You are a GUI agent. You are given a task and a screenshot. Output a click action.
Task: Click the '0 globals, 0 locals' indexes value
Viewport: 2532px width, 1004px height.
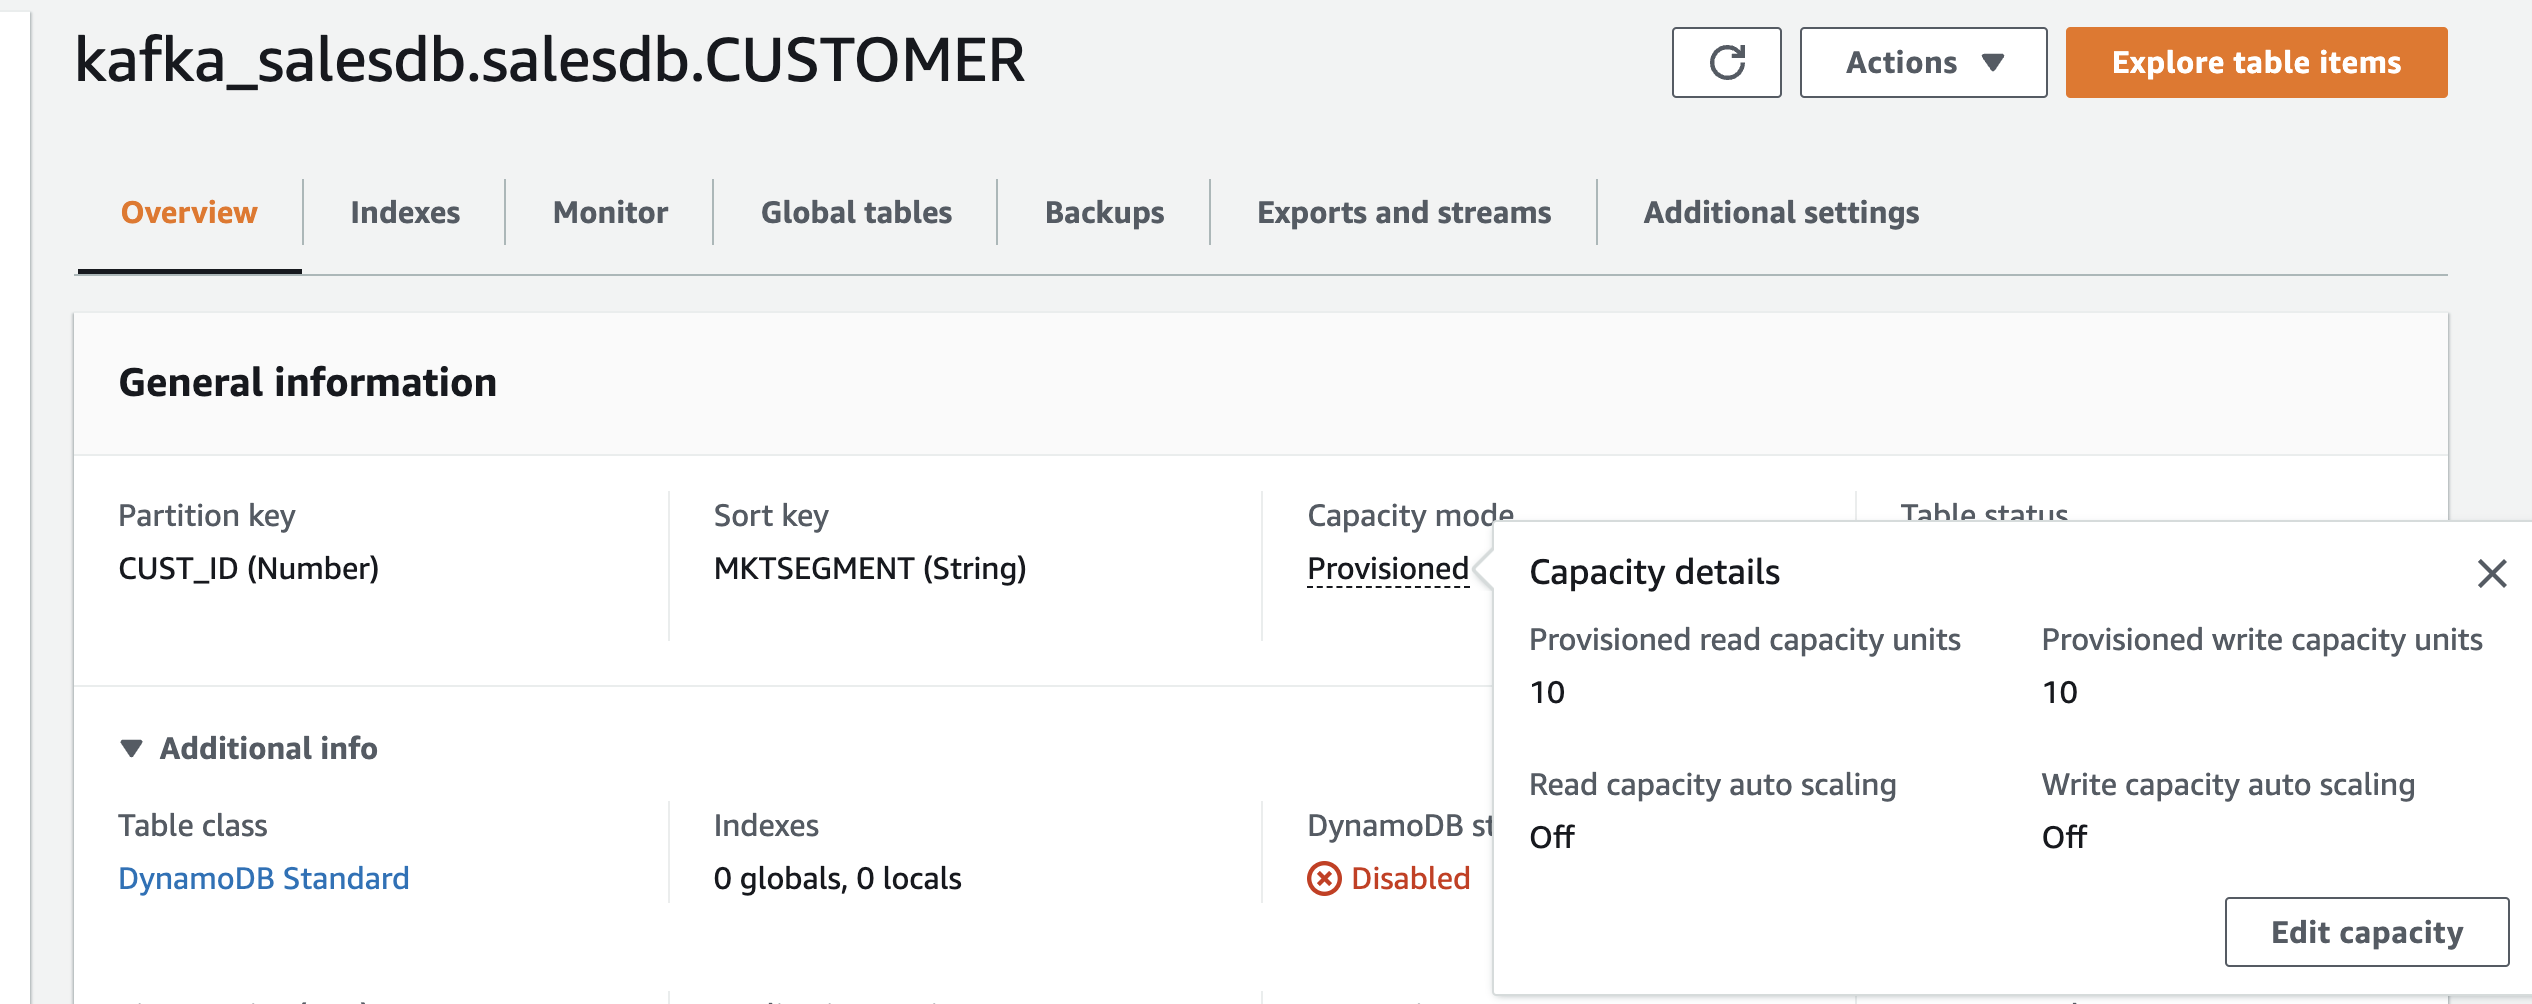point(838,878)
